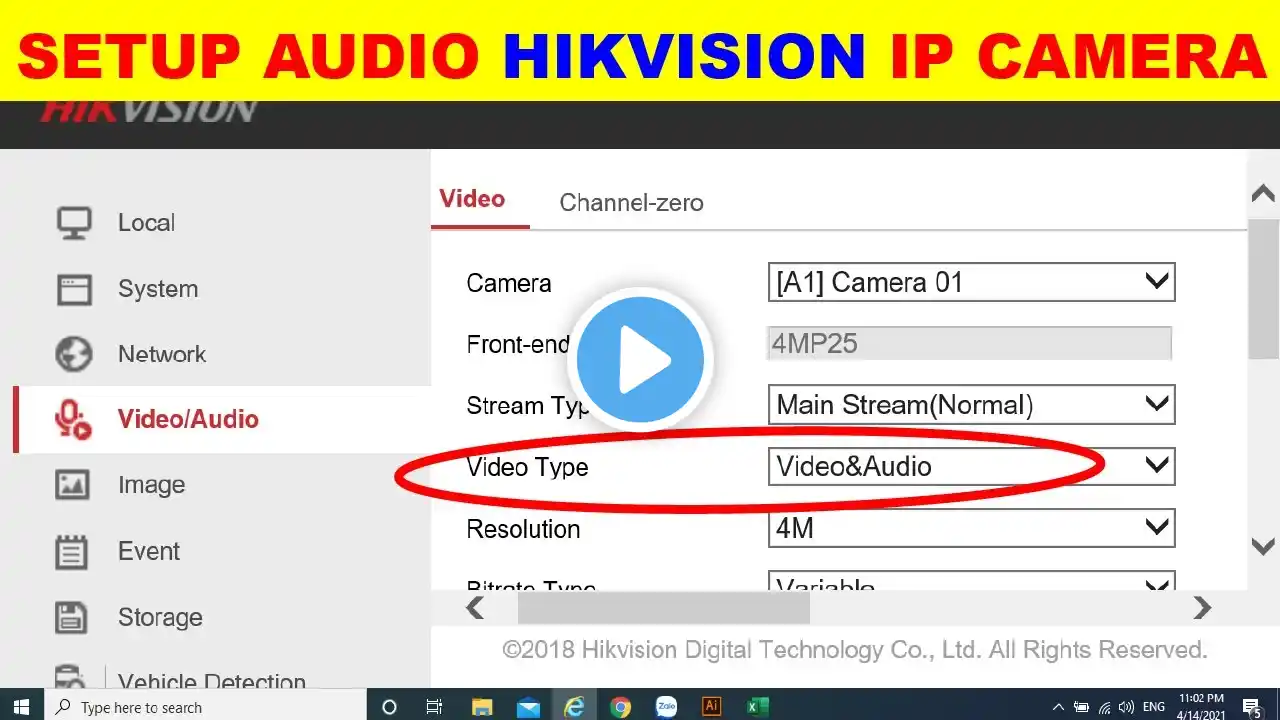The width and height of the screenshot is (1280, 720).
Task: Open the Storage disk icon
Action: click(71, 617)
